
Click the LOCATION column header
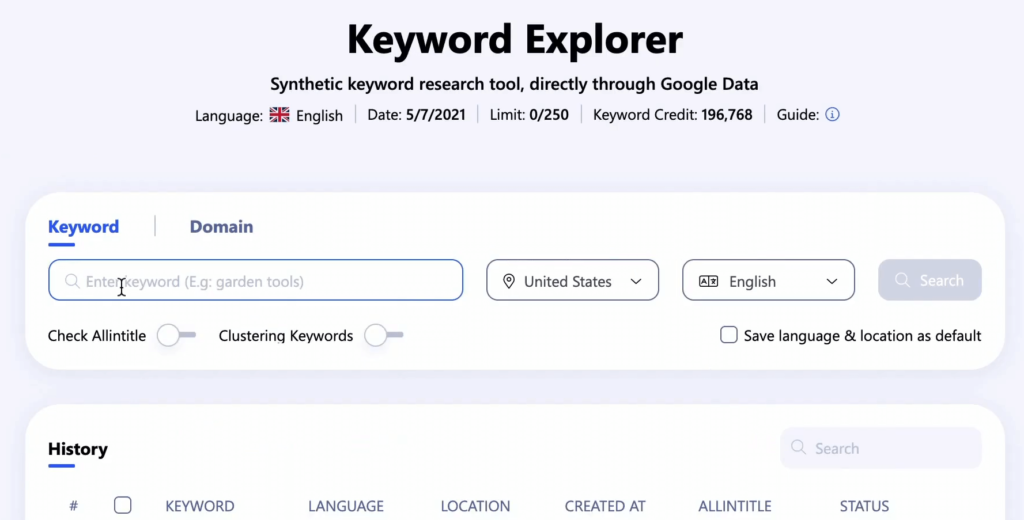point(475,506)
